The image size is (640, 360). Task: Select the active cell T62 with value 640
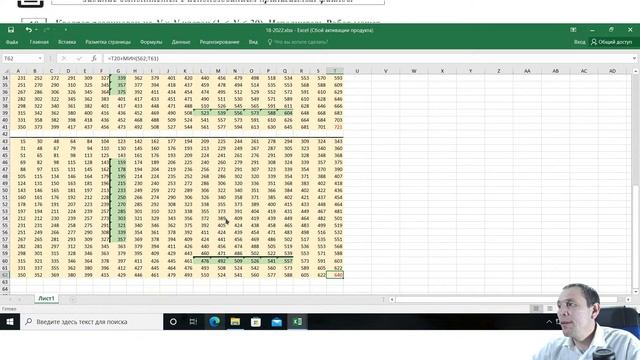(335, 275)
